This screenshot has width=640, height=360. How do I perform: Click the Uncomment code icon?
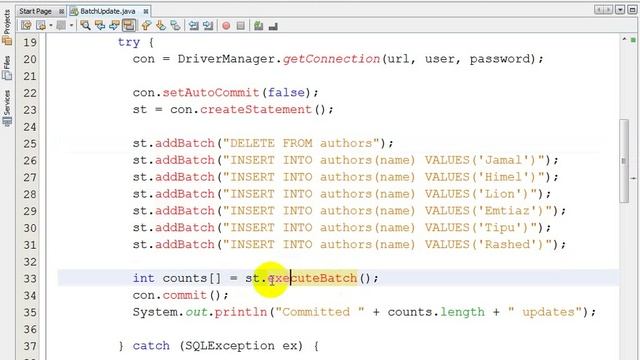tap(273, 26)
